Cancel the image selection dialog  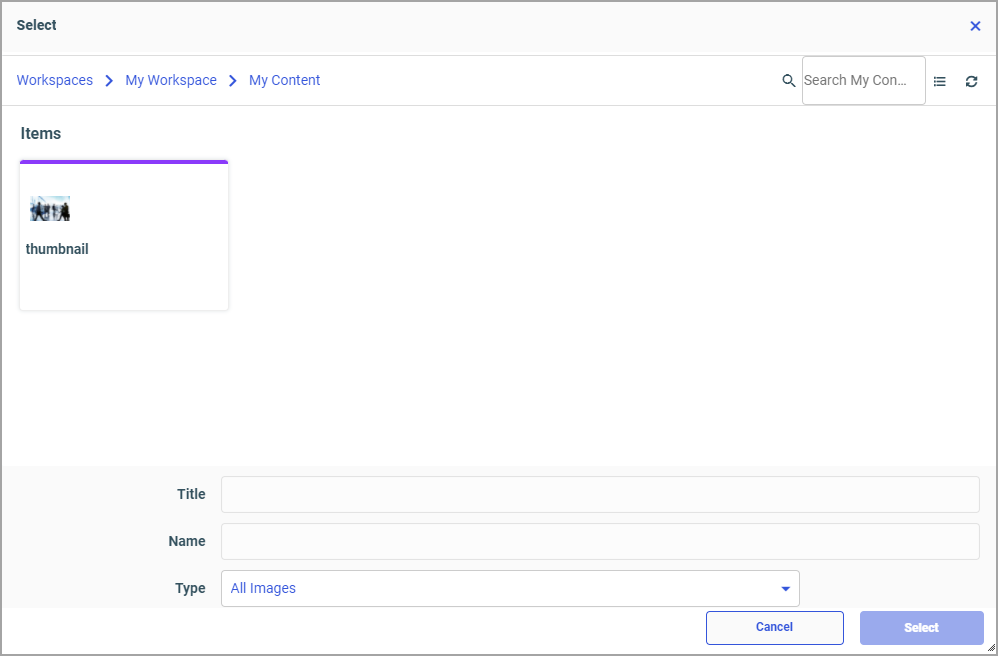pos(774,627)
